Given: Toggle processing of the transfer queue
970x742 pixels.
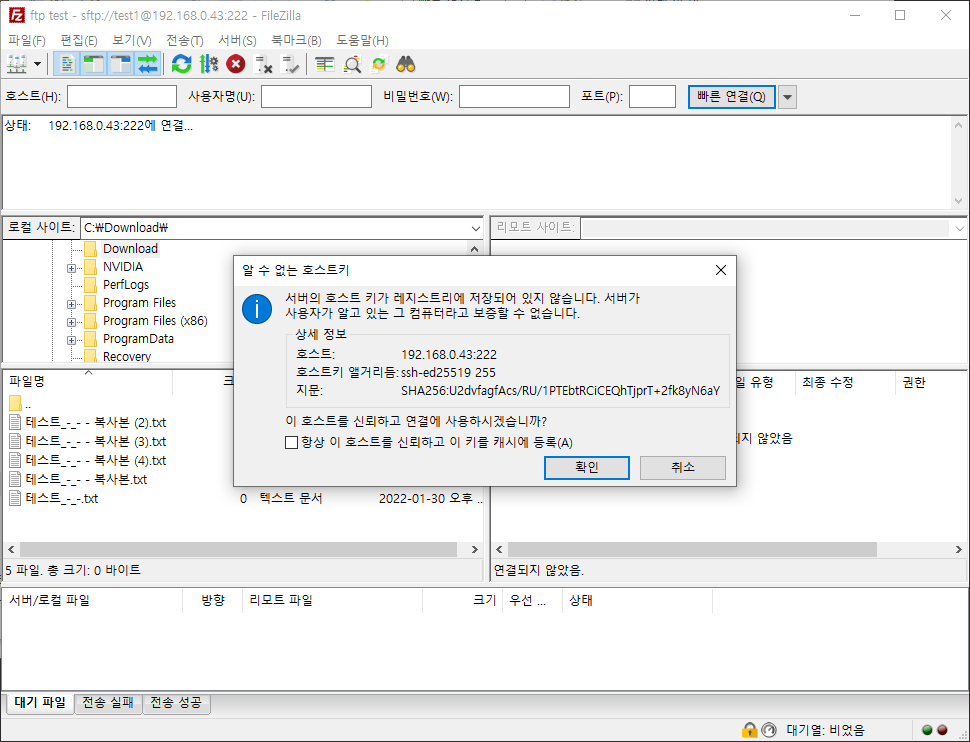Looking at the screenshot, I should pyautogui.click(x=209, y=64).
